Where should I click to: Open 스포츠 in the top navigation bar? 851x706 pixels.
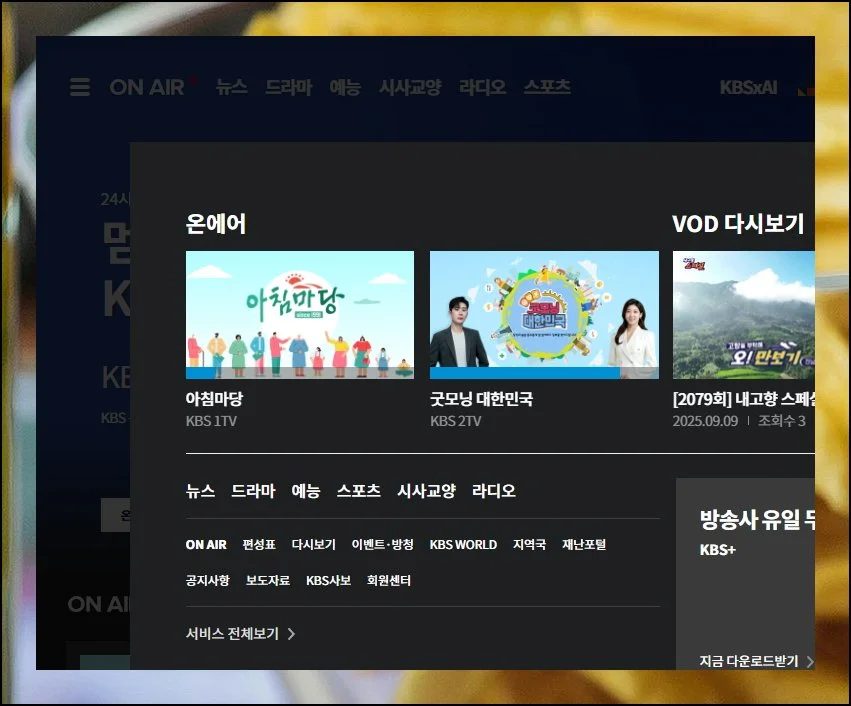(547, 88)
